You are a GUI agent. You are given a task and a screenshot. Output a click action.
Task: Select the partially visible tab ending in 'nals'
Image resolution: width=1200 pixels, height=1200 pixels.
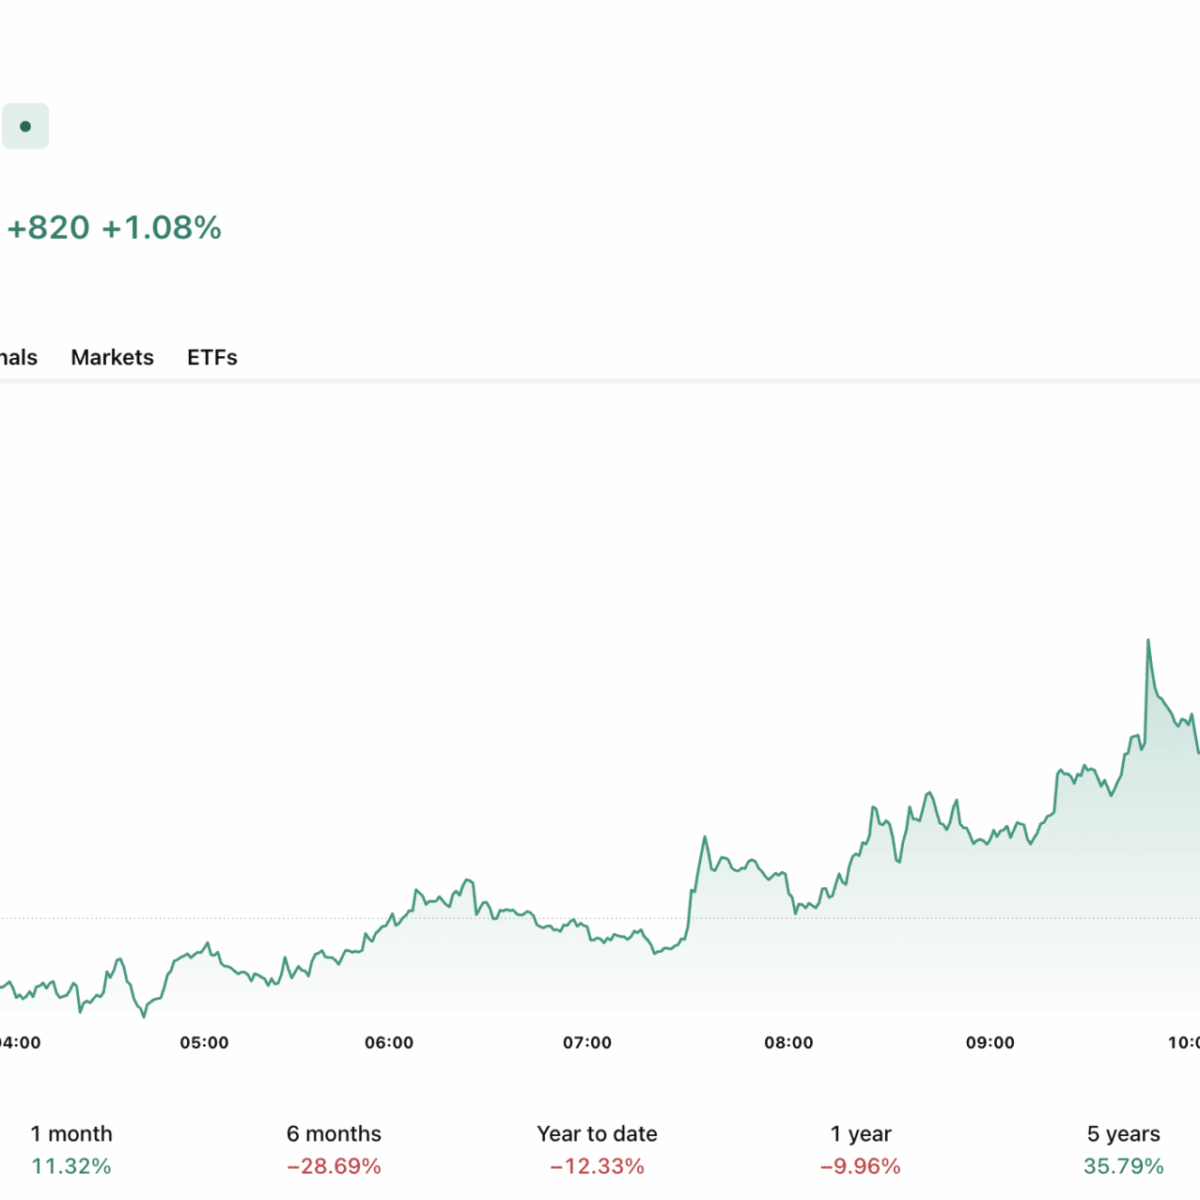(x=18, y=358)
